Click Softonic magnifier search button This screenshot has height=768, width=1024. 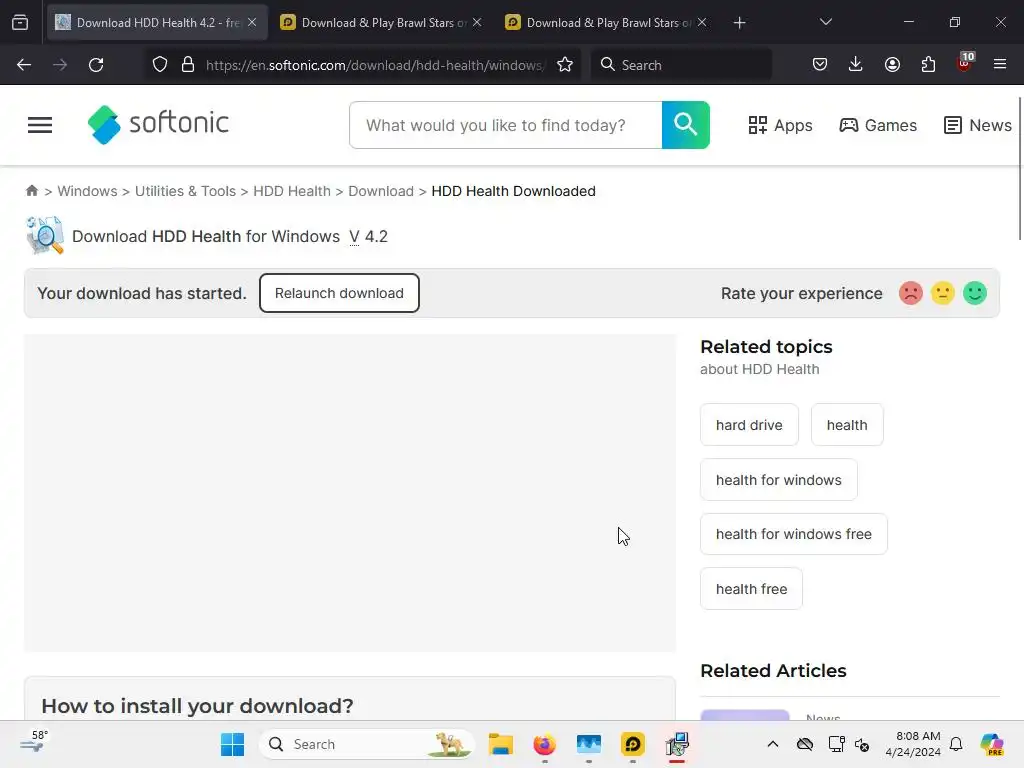pos(686,125)
